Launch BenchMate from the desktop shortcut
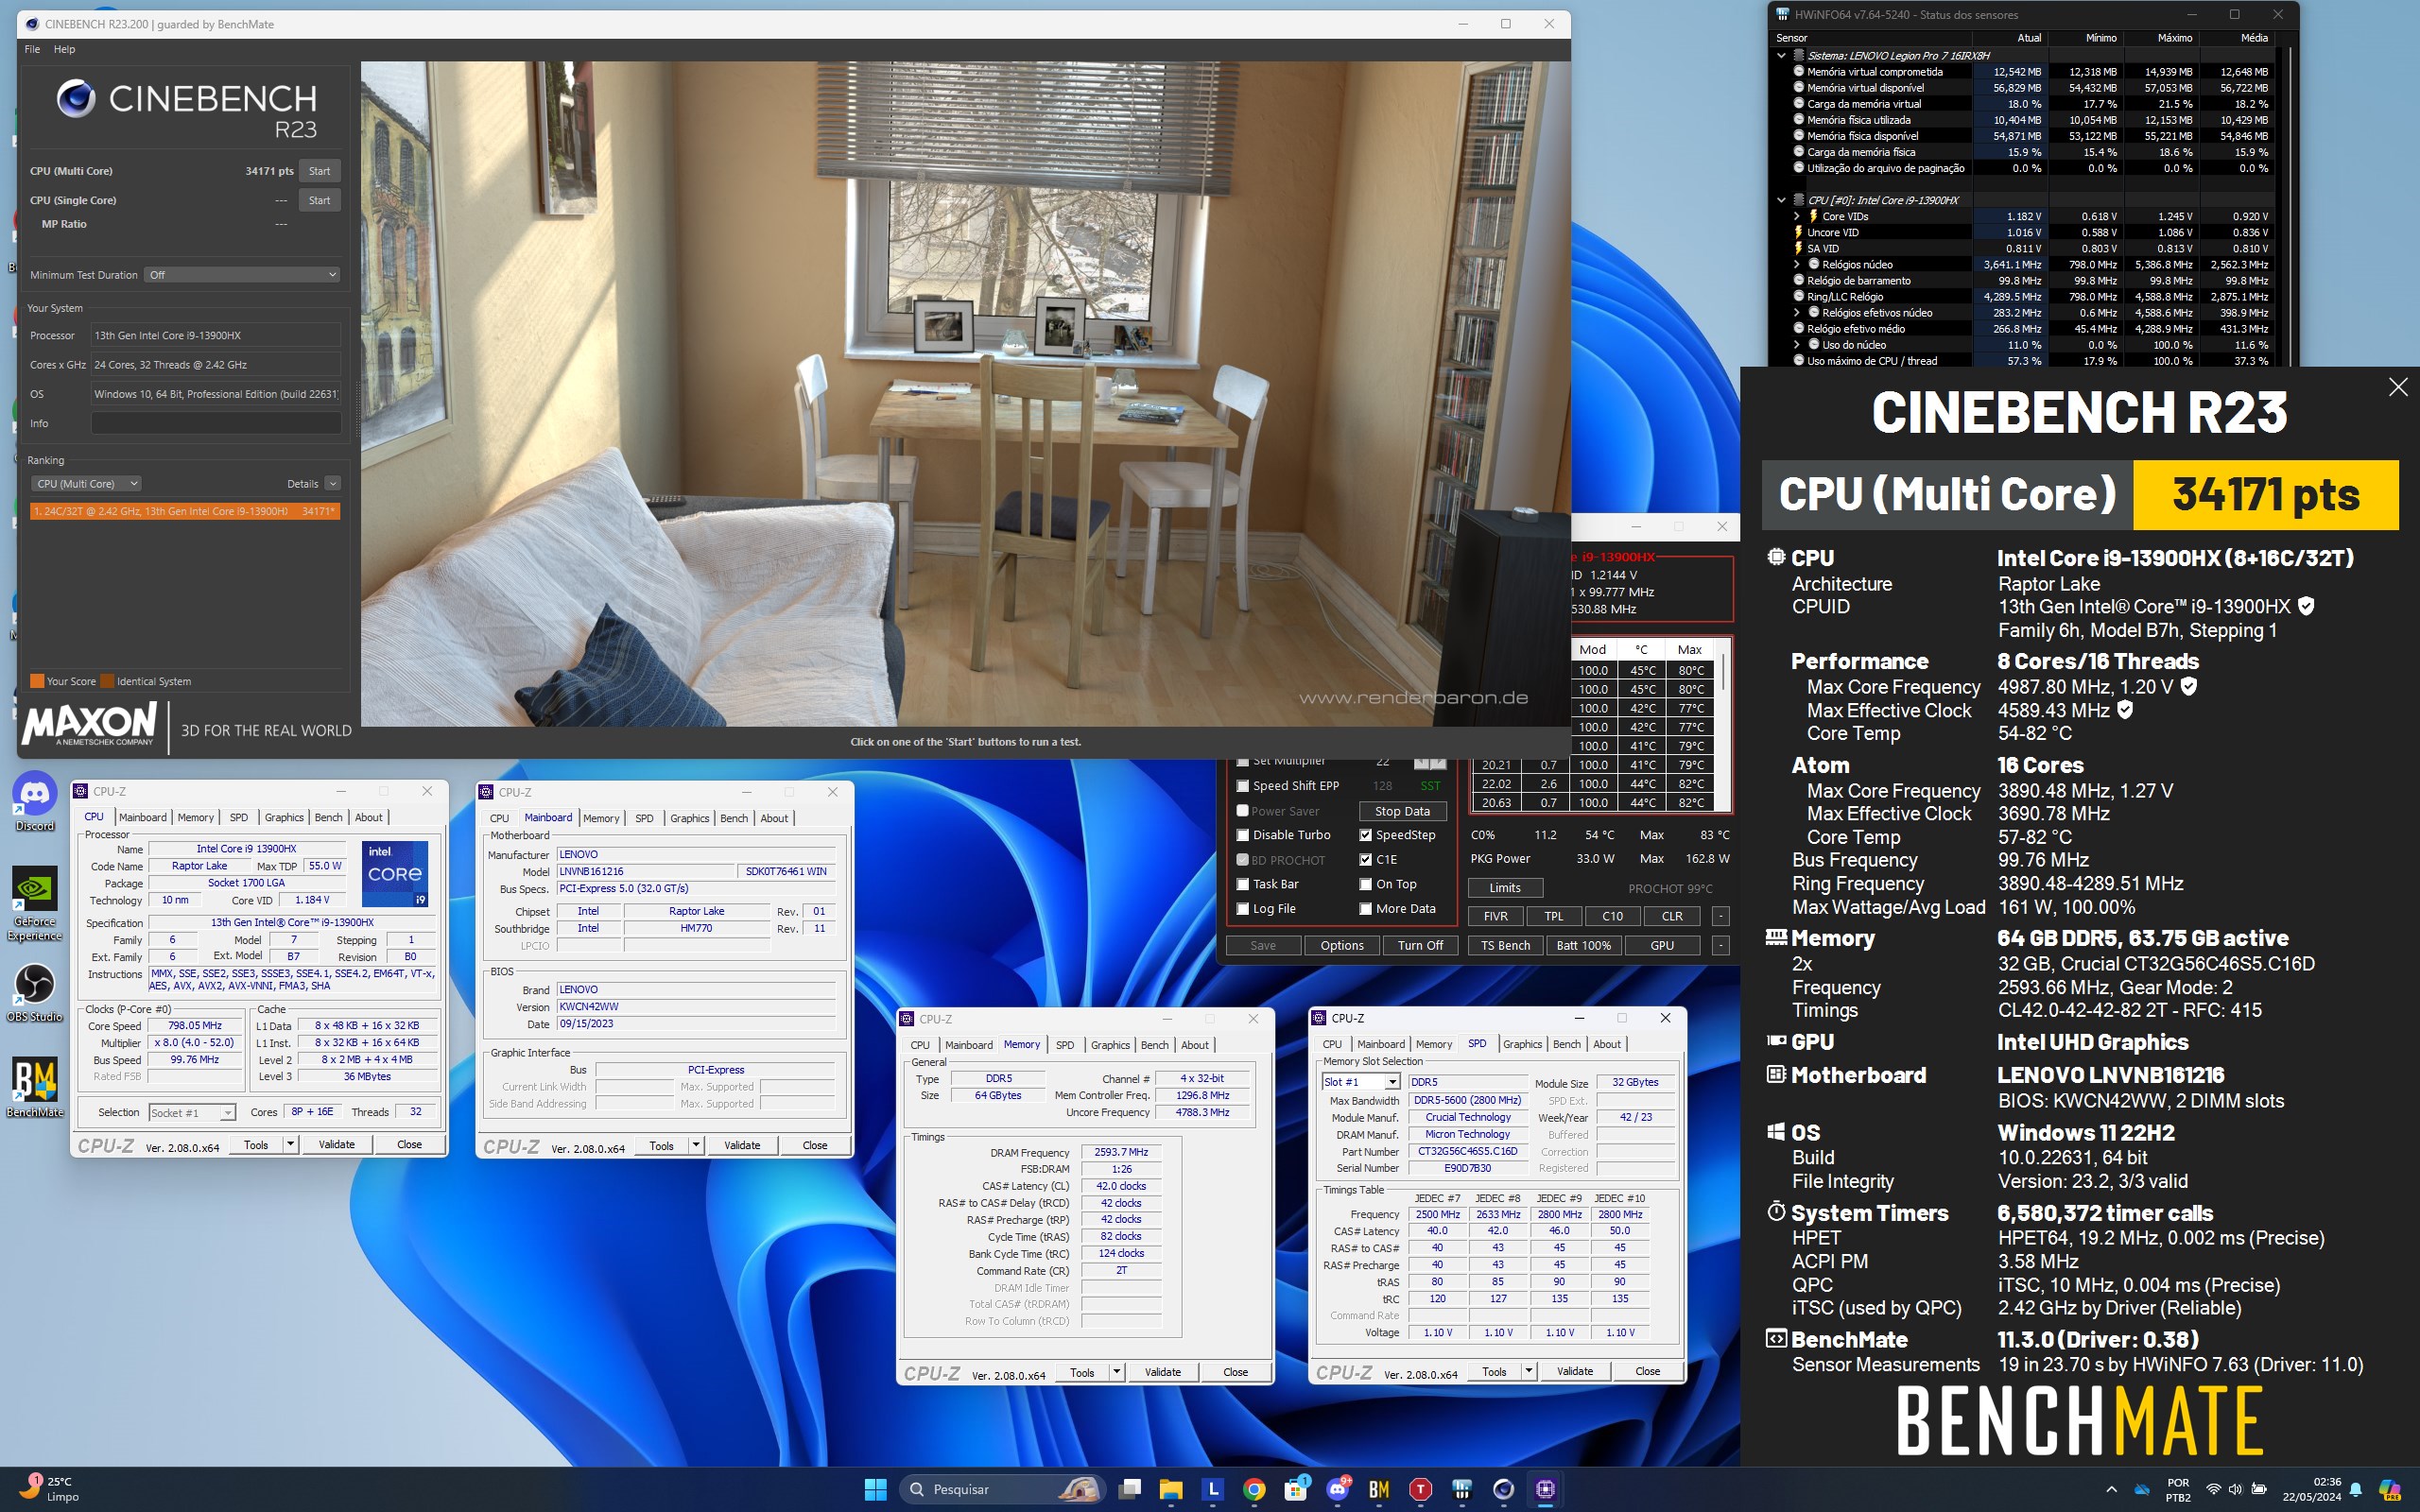Screen dimensions: 2420x1512 point(35,1087)
